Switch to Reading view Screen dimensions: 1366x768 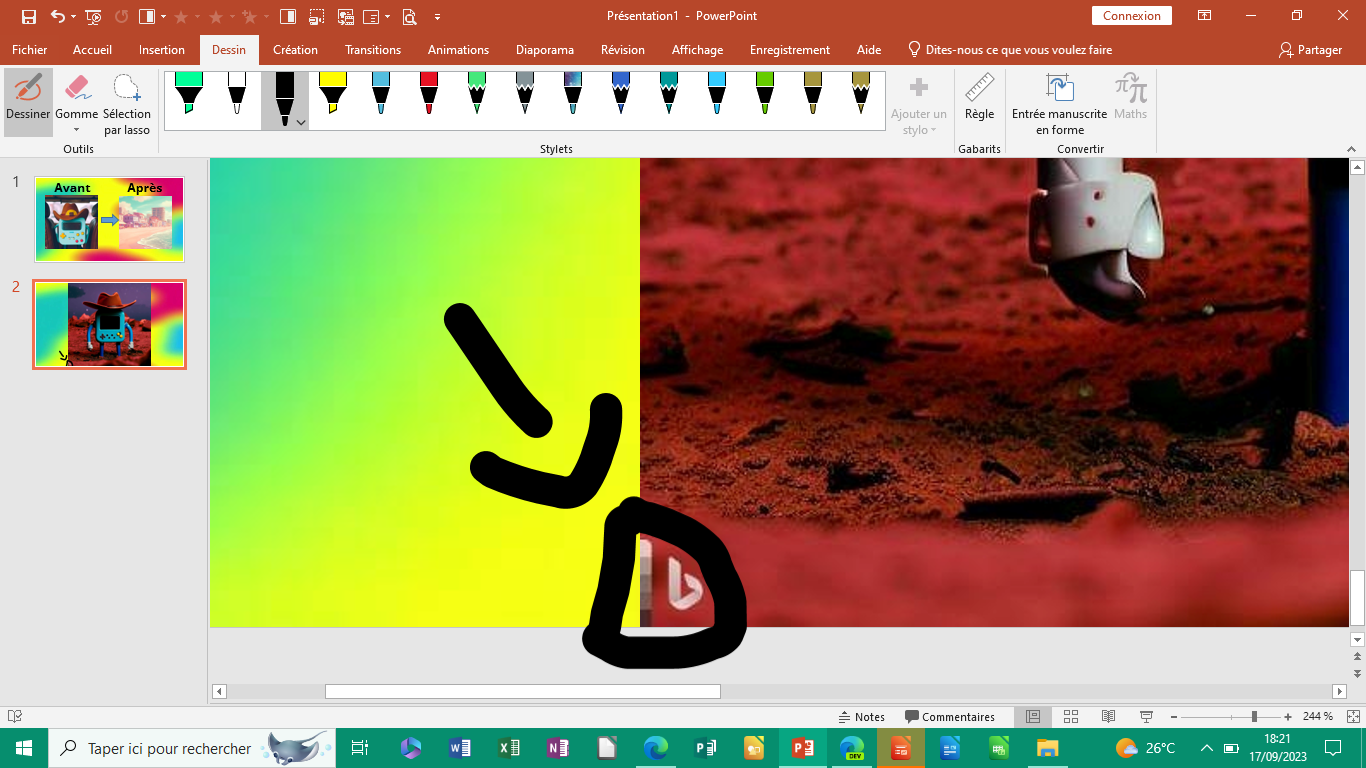pyautogui.click(x=1108, y=717)
